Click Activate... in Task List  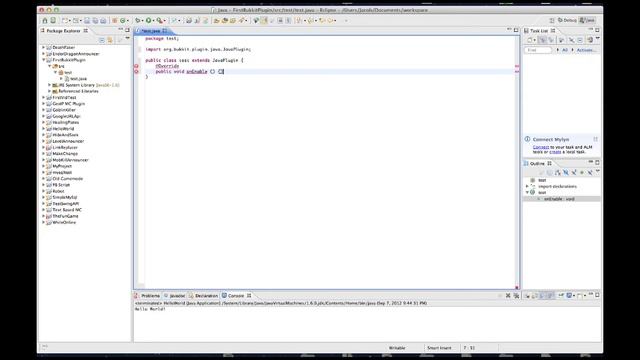pos(586,50)
